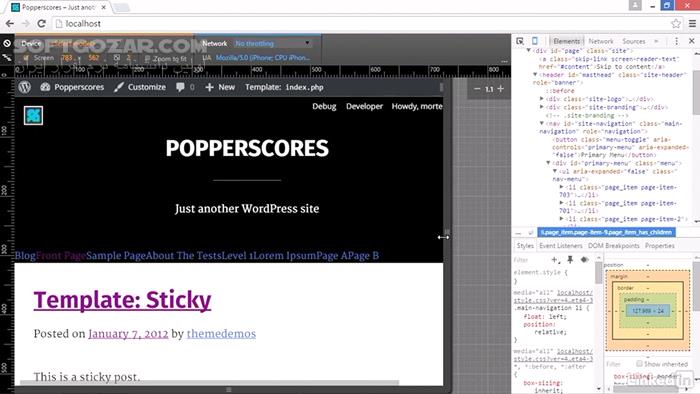Click the POPPERSCORES site title
Image resolution: width=700 pixels, height=394 pixels.
pos(247,148)
